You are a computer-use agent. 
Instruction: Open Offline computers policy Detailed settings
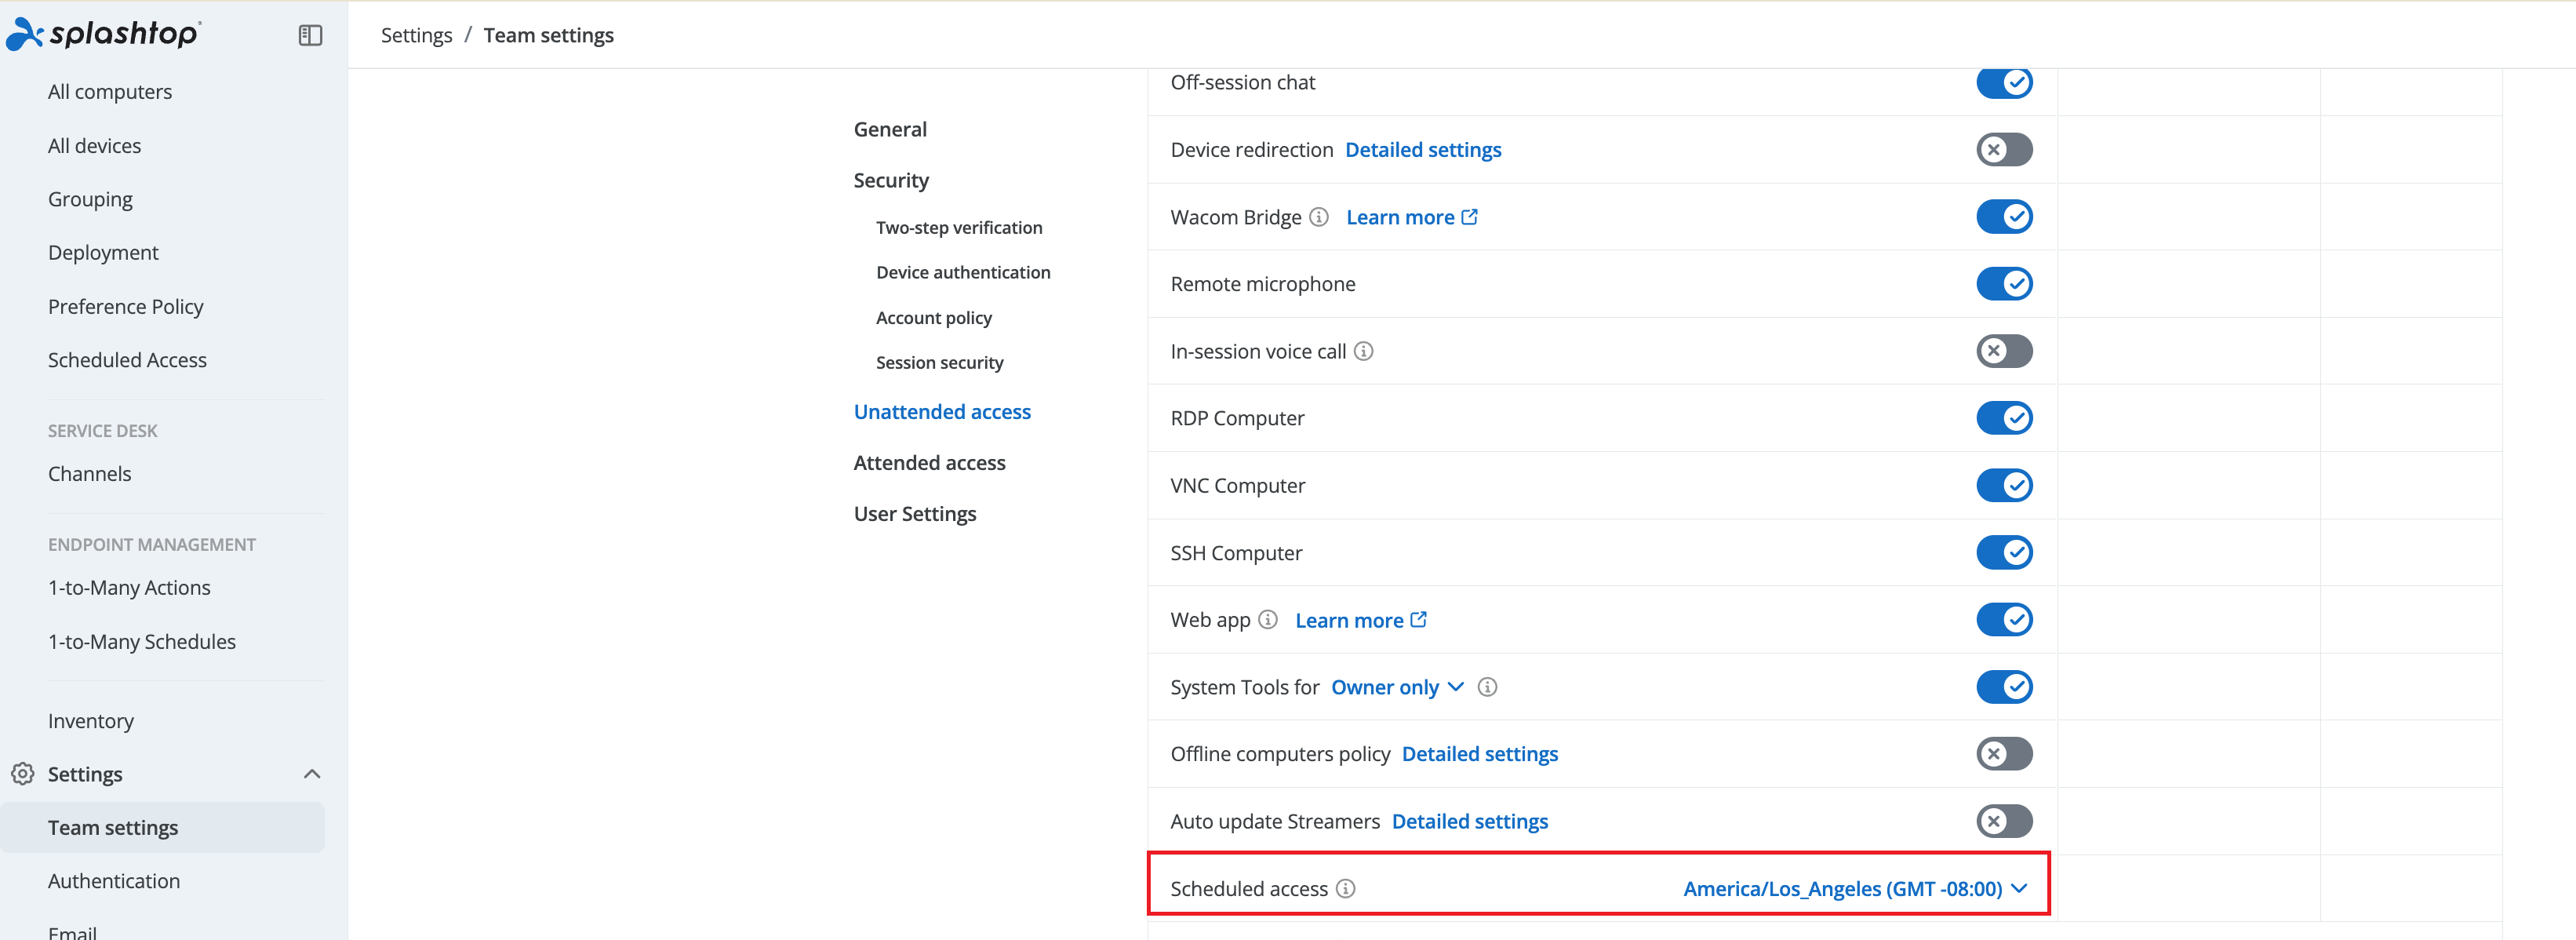[x=1480, y=754]
